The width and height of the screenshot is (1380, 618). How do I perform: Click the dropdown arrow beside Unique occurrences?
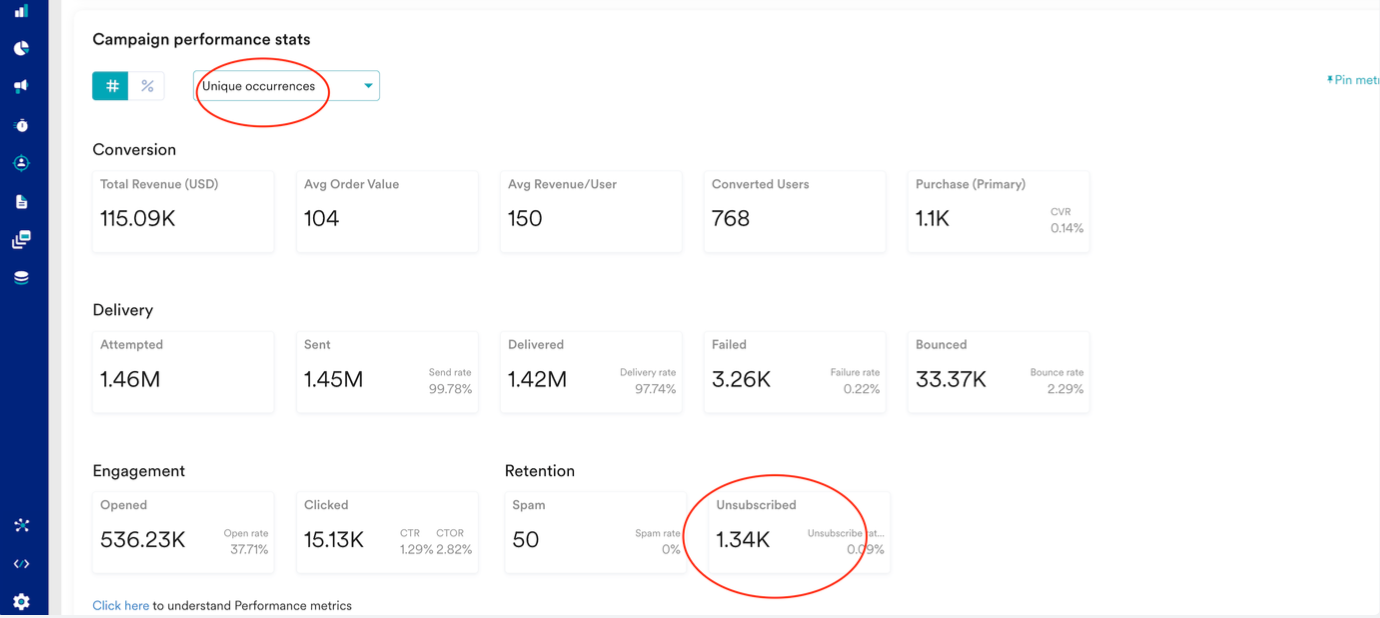368,86
